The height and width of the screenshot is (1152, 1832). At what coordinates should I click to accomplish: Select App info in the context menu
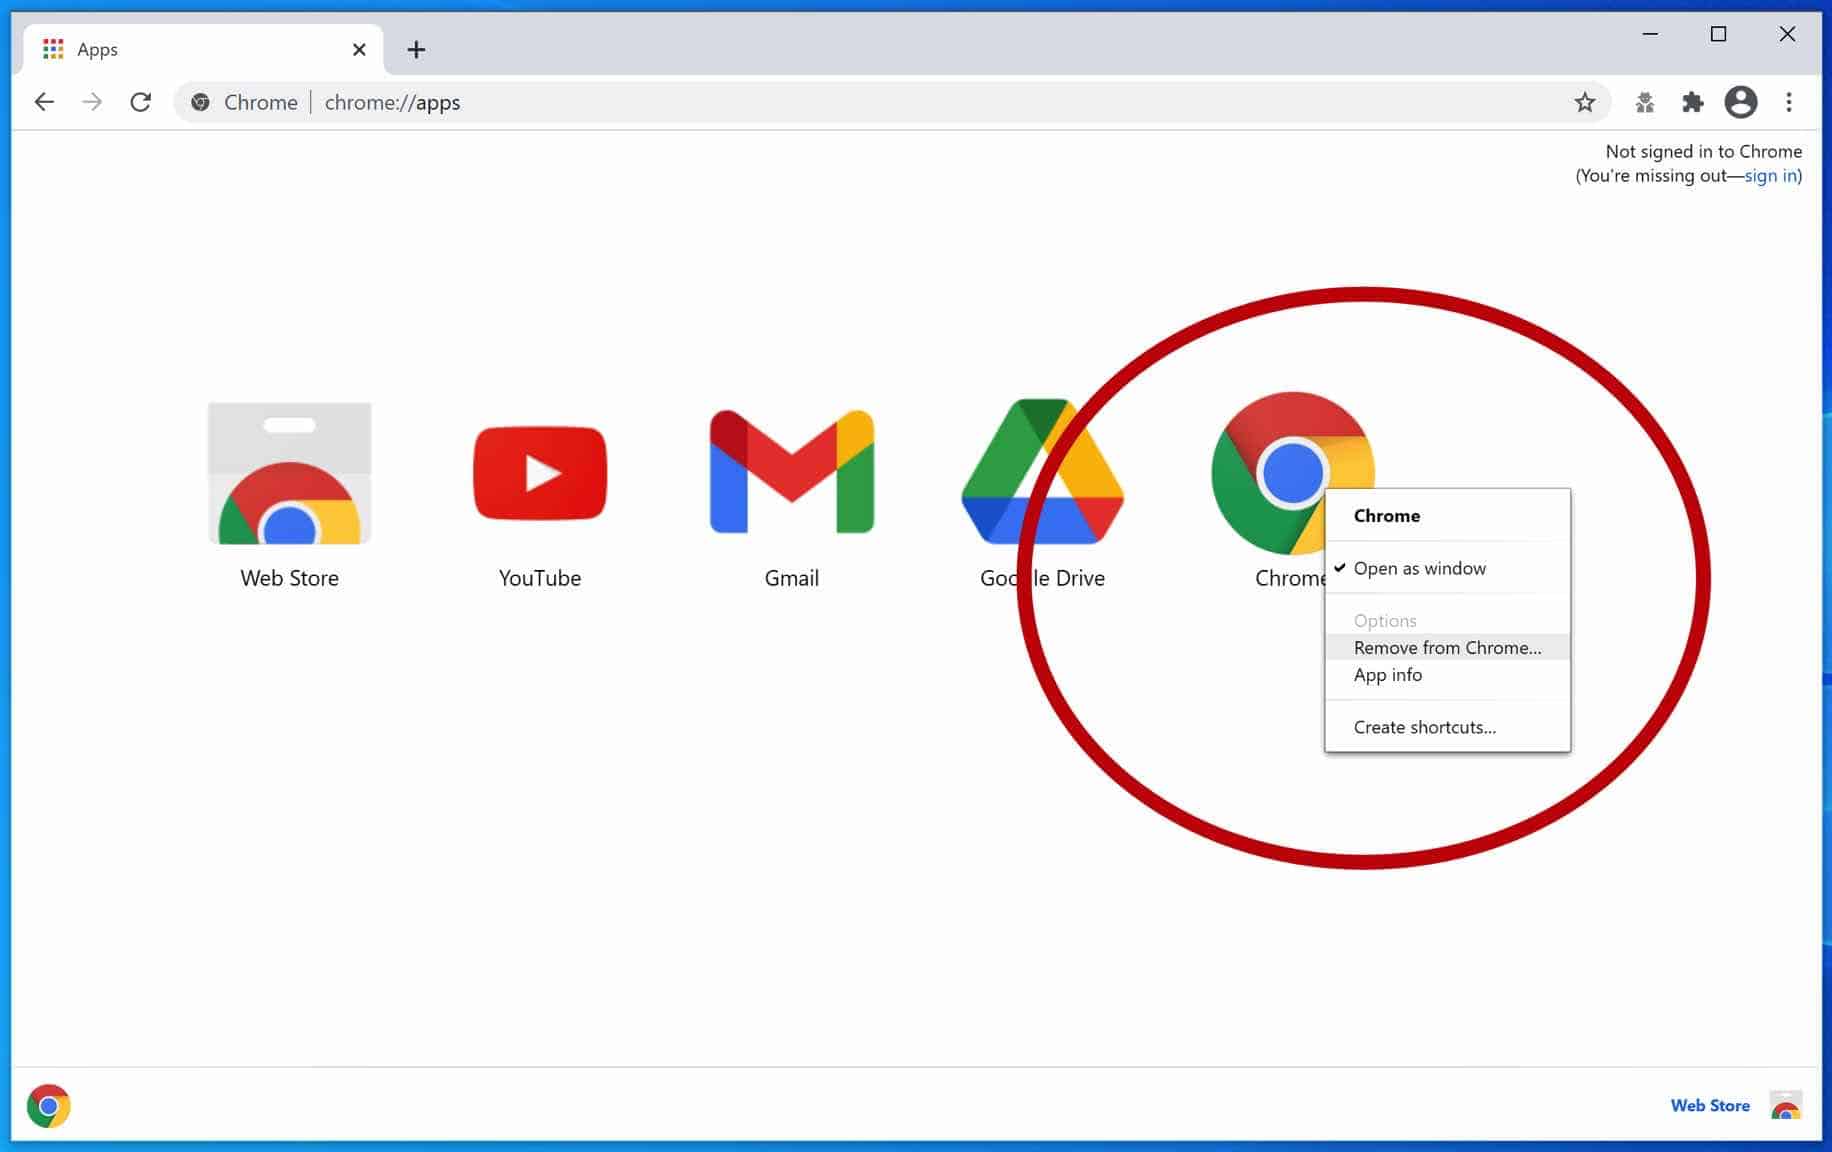1448,675
